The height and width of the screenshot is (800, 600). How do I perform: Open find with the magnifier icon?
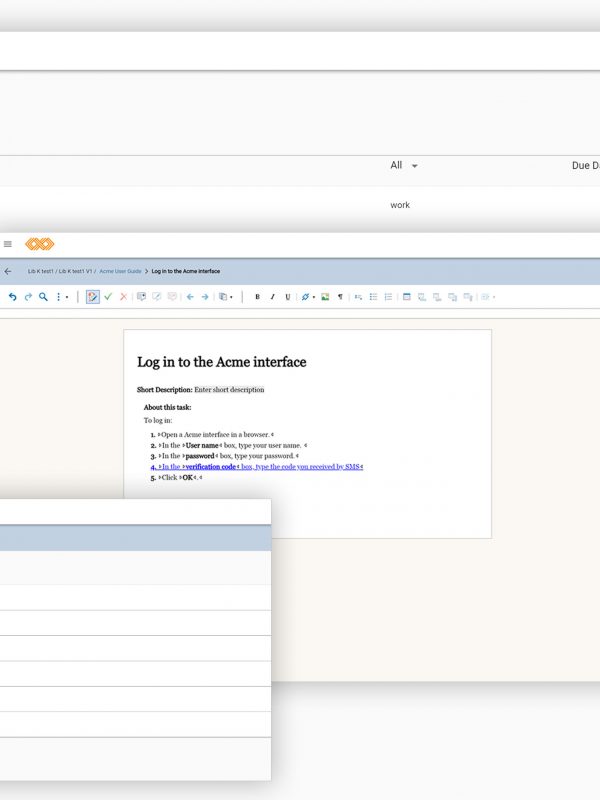[x=43, y=296]
